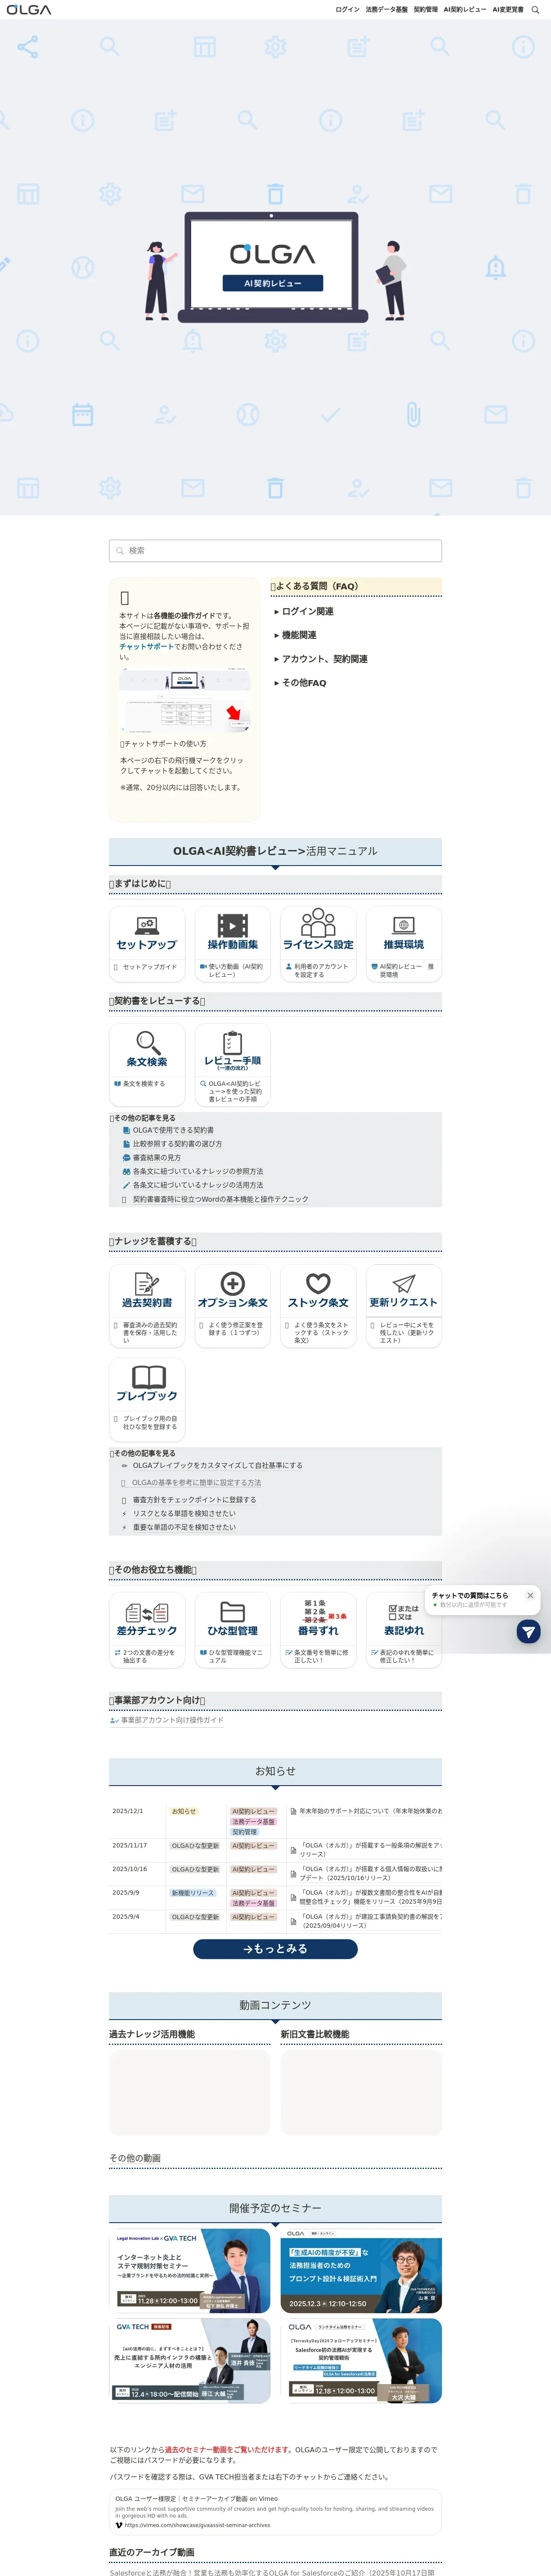Click the AI契約レビュー badge under OLGA logo
The height and width of the screenshot is (2576, 551).
pos(273,283)
